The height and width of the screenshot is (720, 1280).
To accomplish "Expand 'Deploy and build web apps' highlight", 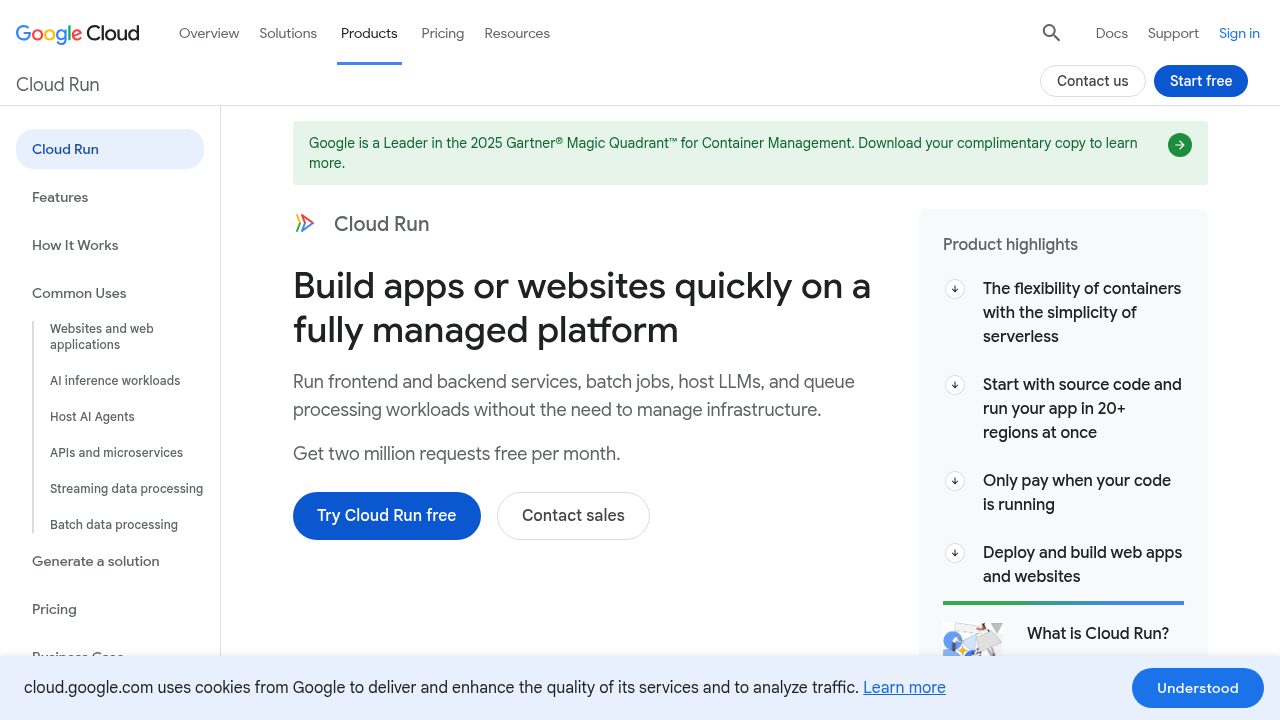I will 955,553.
